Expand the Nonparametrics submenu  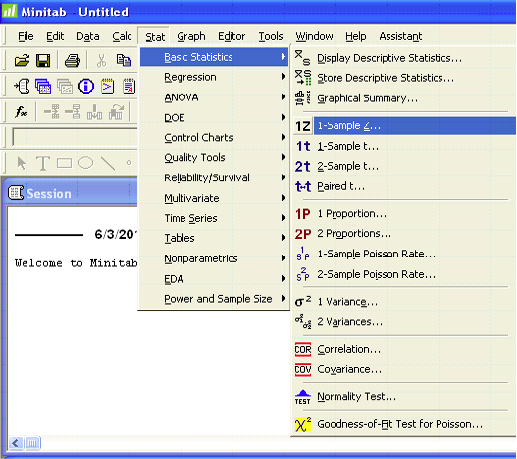coord(214,258)
